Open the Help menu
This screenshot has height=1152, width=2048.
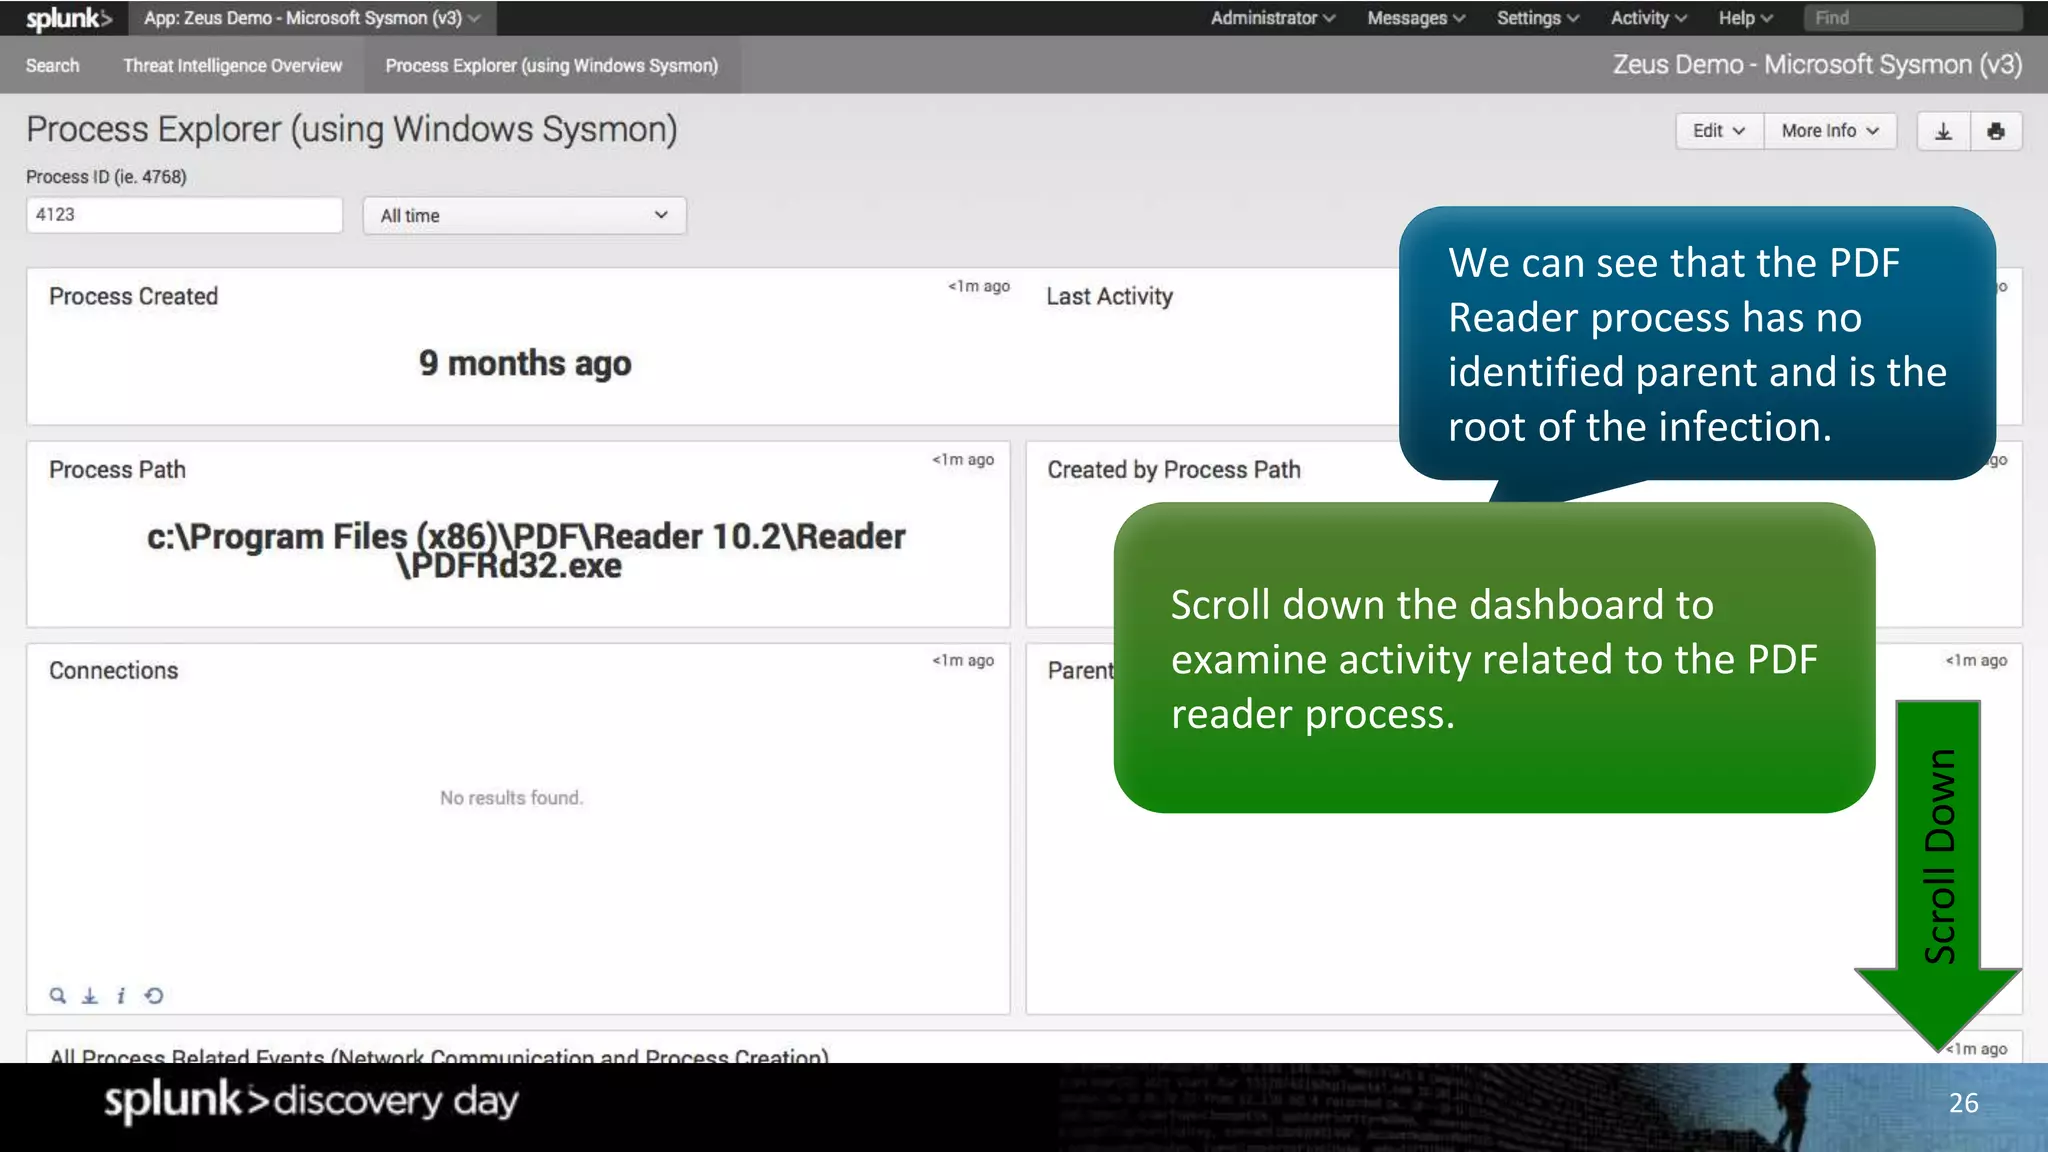click(x=1745, y=18)
